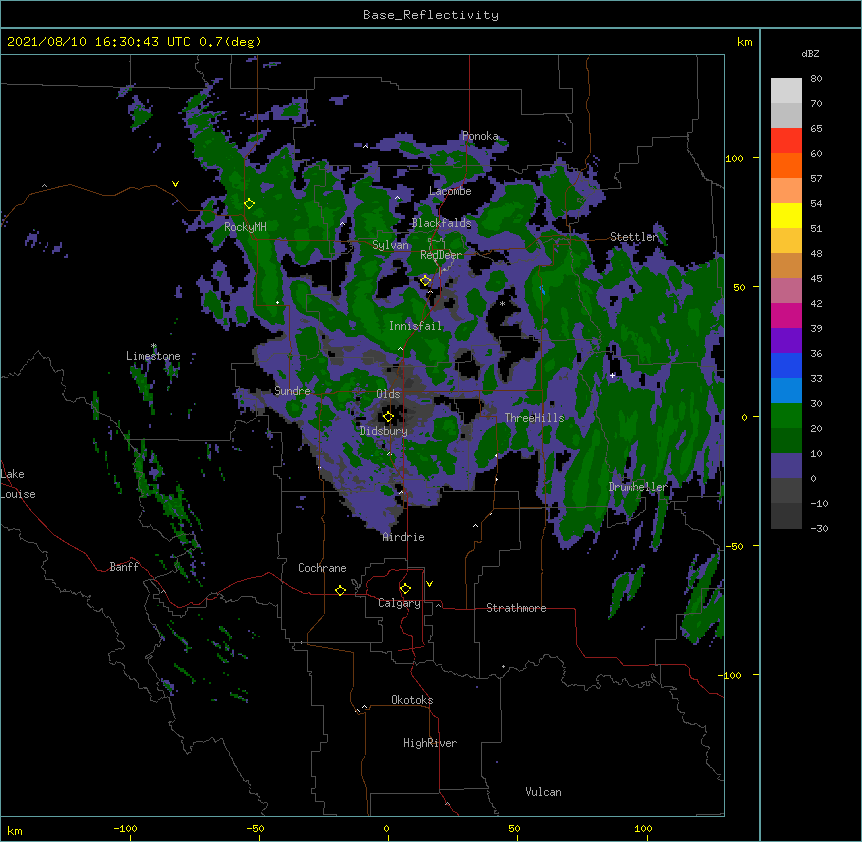Select the bright green 20-30 dBZ swatch
Image resolution: width=862 pixels, height=842 pixels.
point(786,416)
